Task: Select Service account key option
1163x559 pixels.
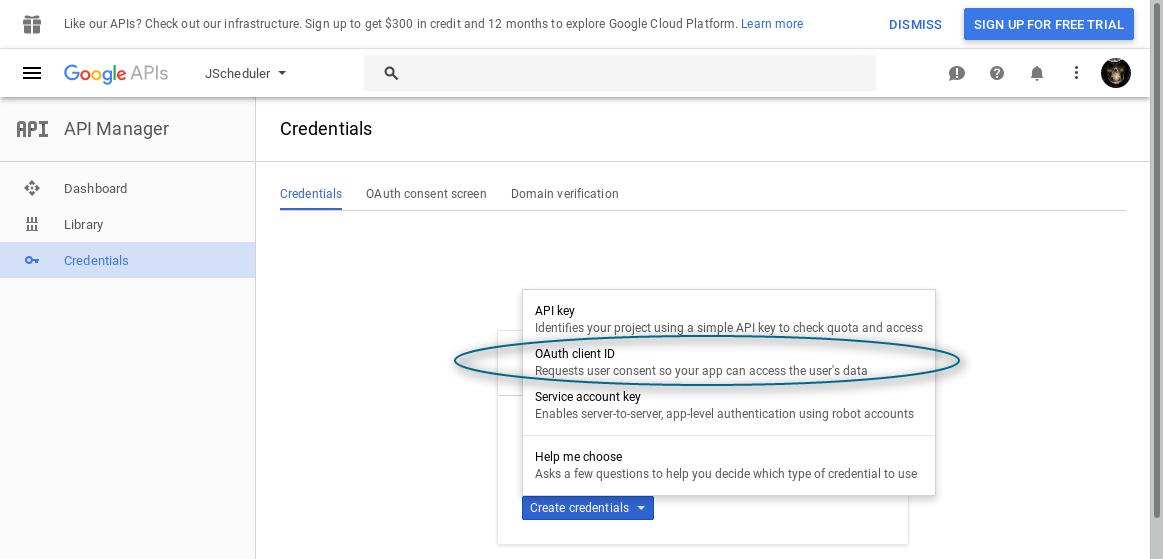Action: [x=728, y=406]
